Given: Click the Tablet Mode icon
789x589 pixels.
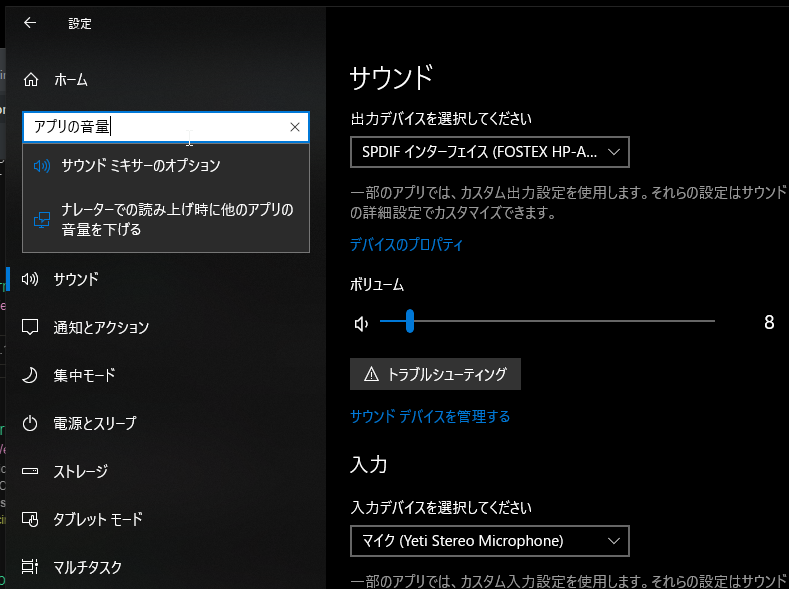Looking at the screenshot, I should [x=31, y=519].
